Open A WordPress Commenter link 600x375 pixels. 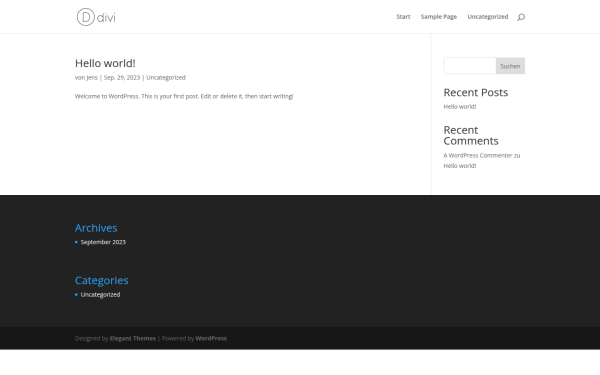478,155
